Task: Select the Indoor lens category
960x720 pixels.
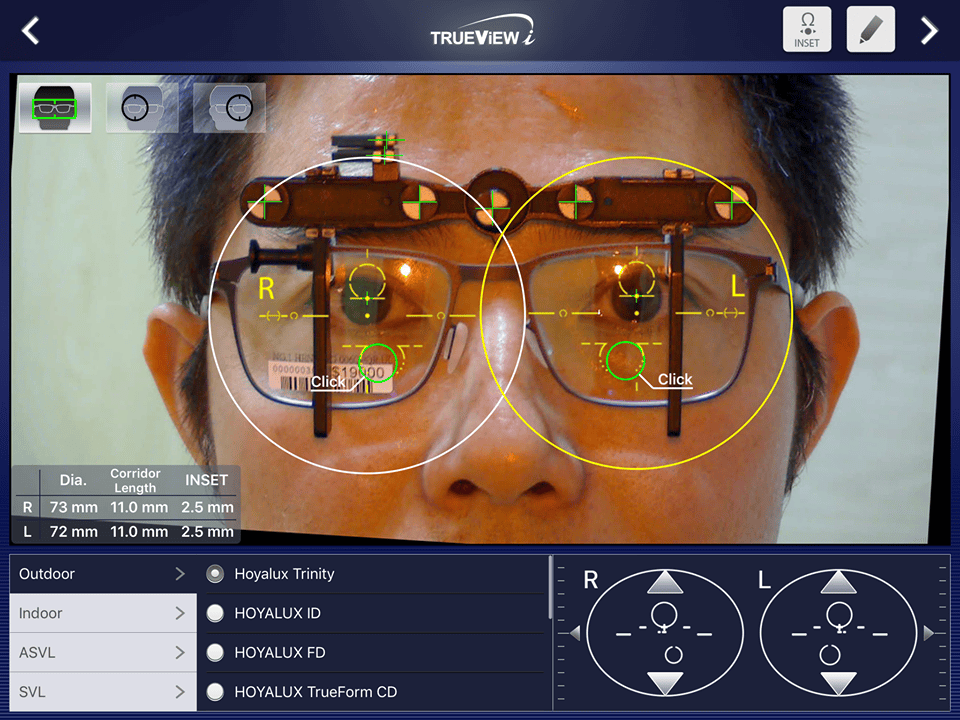Action: pos(103,613)
